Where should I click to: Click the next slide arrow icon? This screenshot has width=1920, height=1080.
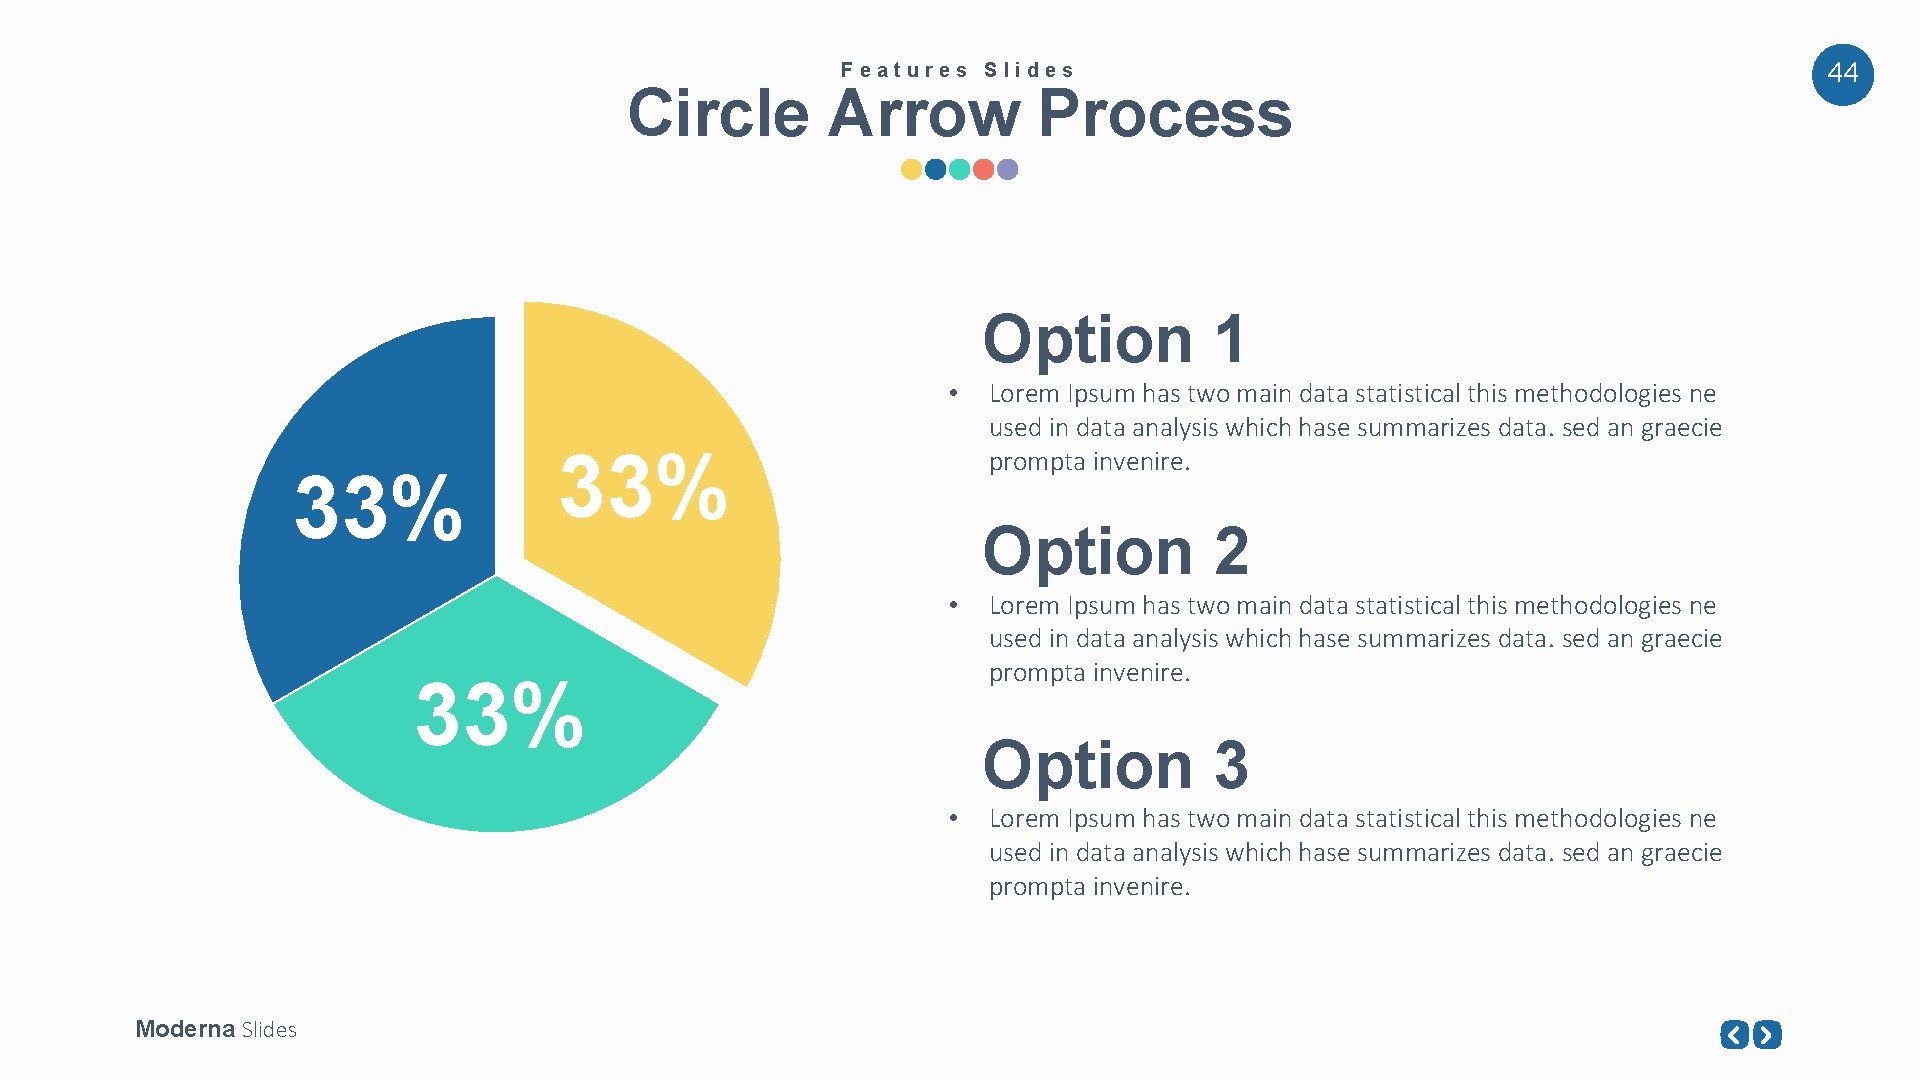(x=1767, y=1034)
